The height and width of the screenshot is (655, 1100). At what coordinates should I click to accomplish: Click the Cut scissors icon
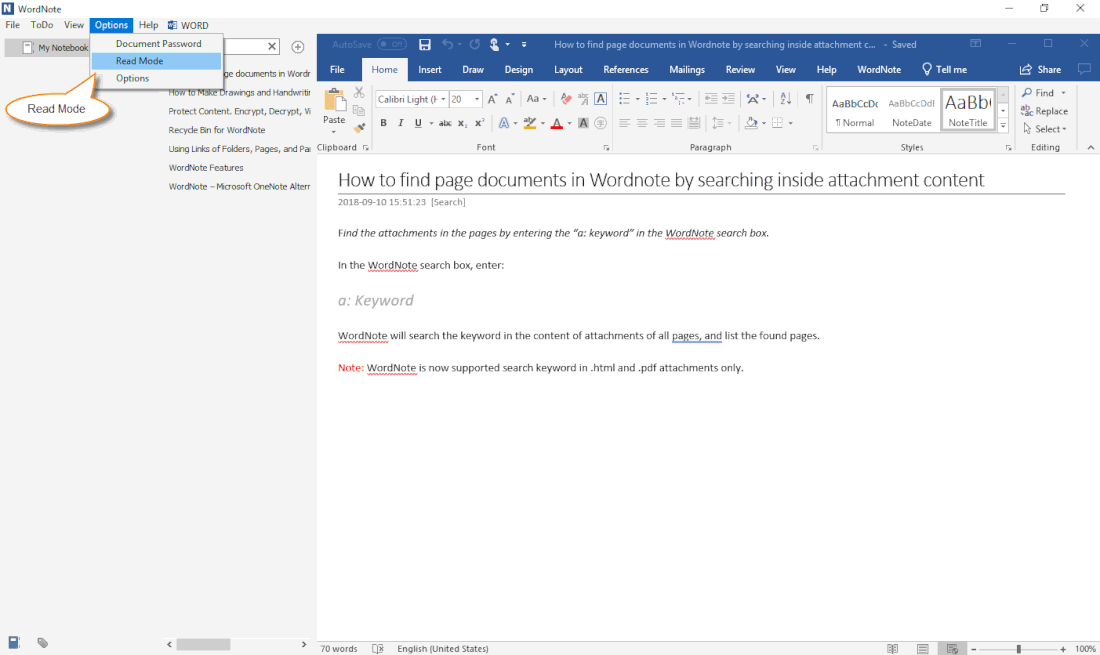pos(359,93)
